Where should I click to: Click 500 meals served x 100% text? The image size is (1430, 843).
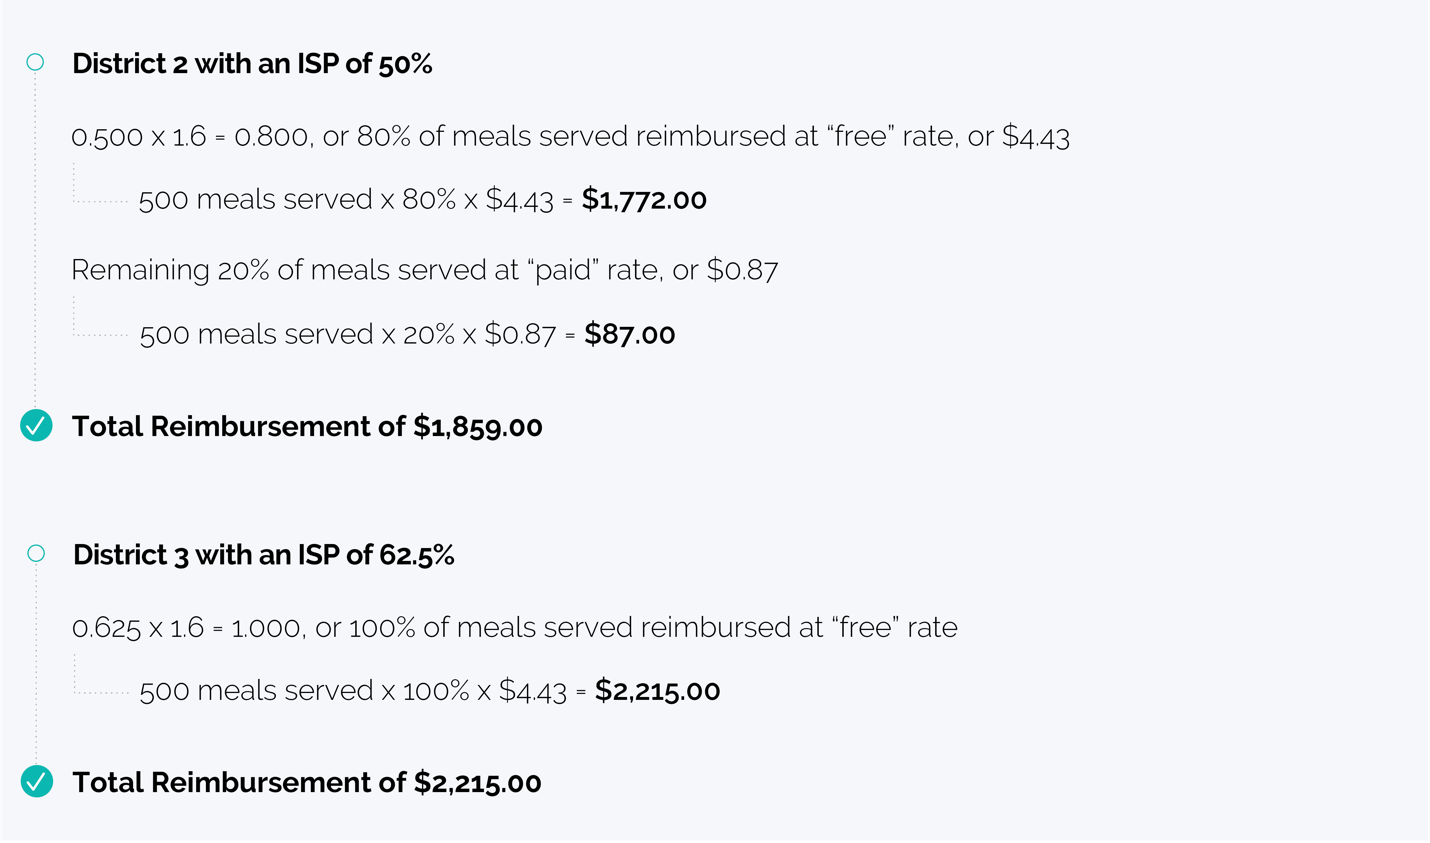pos(304,691)
